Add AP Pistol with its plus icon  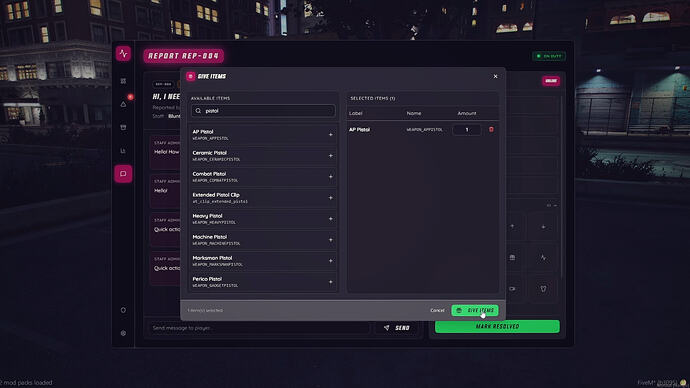[x=330, y=135]
